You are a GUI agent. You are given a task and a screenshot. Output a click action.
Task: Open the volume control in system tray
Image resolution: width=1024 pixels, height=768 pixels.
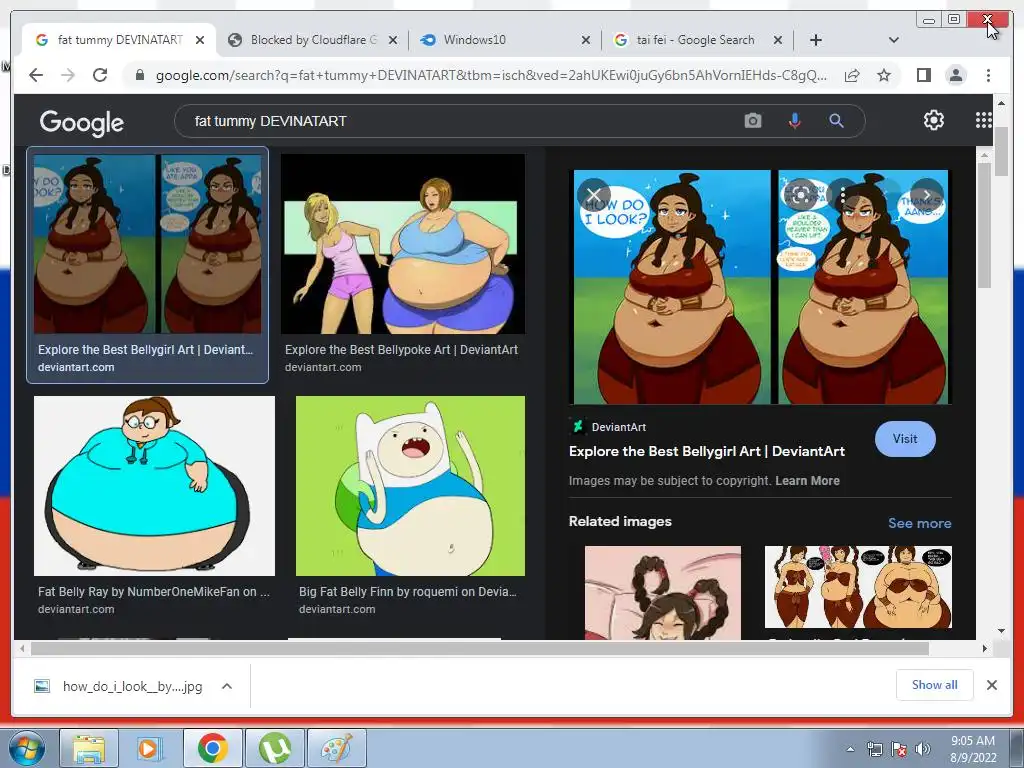pos(922,749)
